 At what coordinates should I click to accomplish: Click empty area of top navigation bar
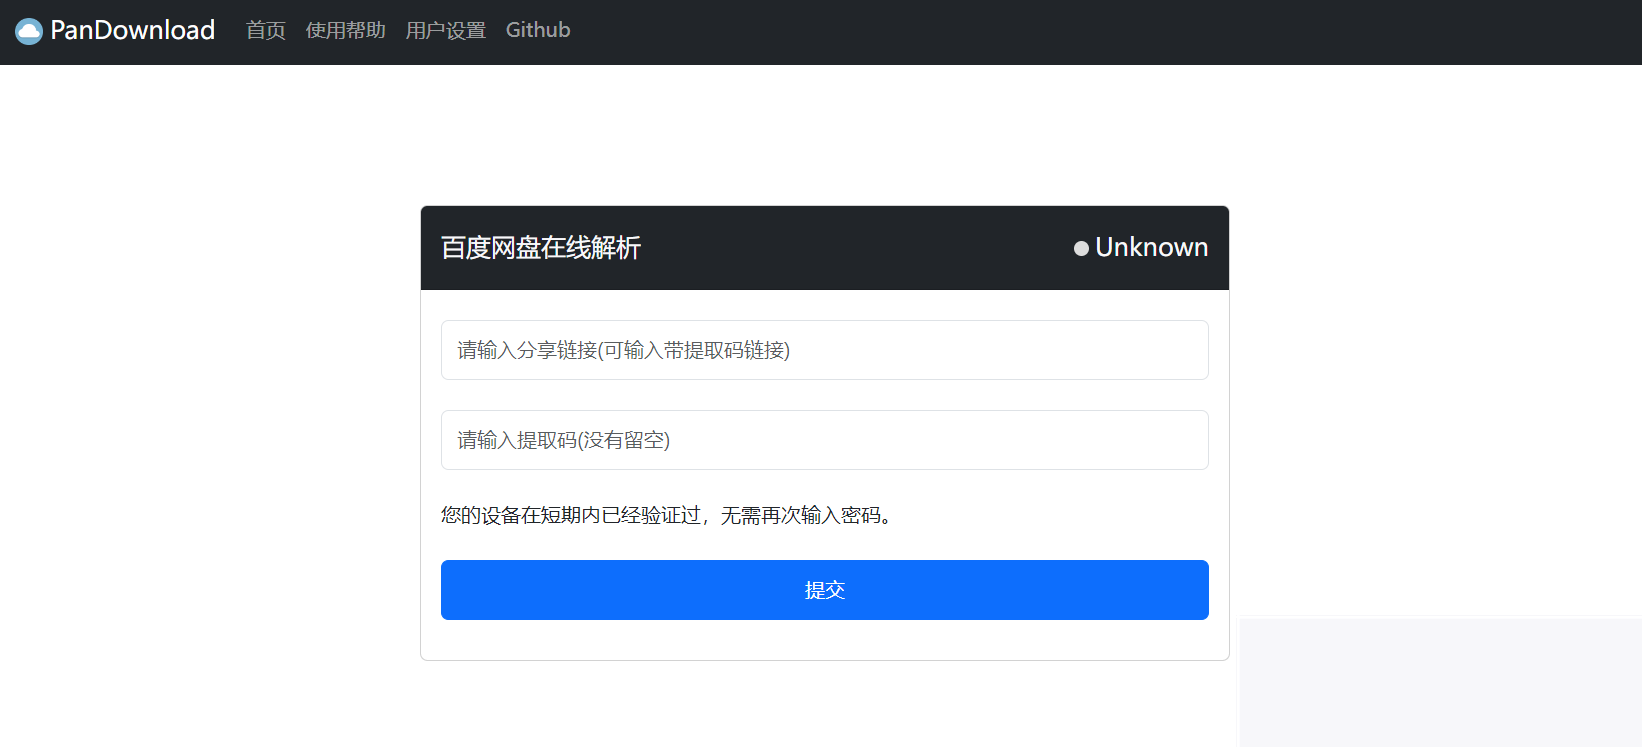(1100, 32)
